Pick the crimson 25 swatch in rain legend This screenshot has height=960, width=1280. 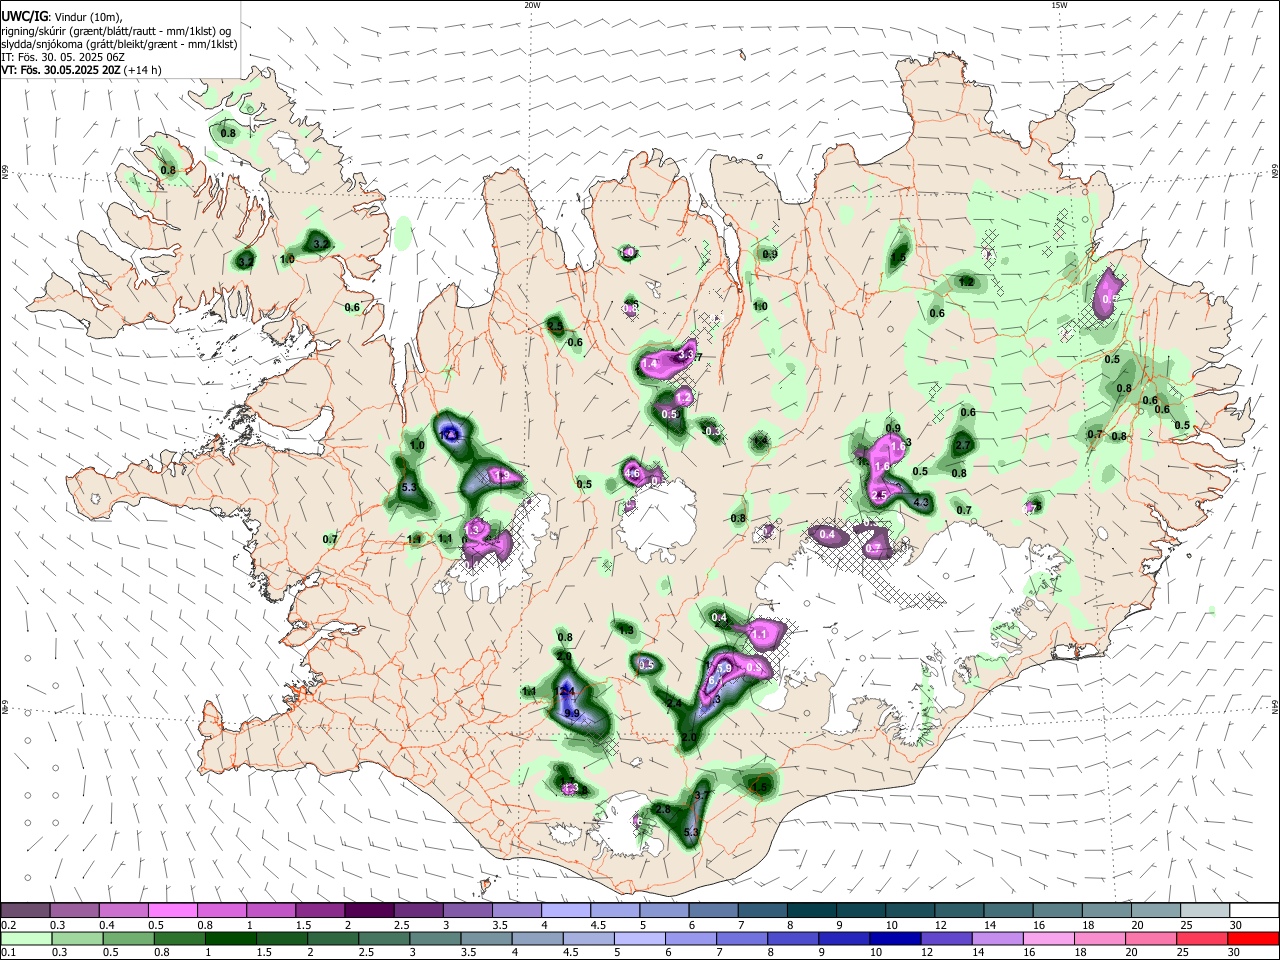coord(1204,939)
